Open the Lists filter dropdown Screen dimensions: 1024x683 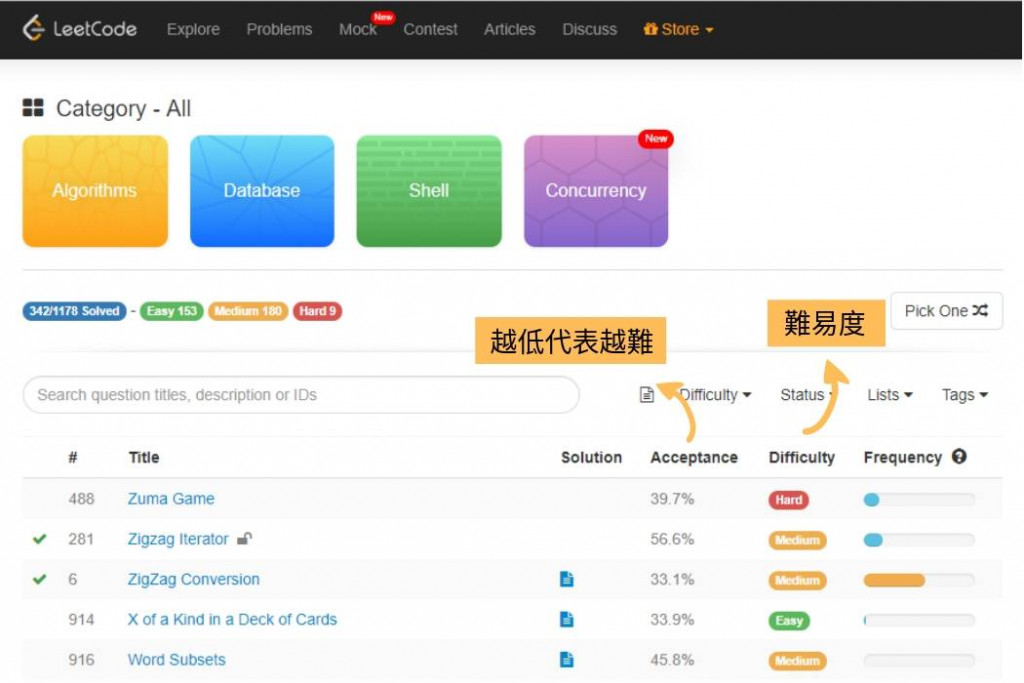(x=889, y=395)
